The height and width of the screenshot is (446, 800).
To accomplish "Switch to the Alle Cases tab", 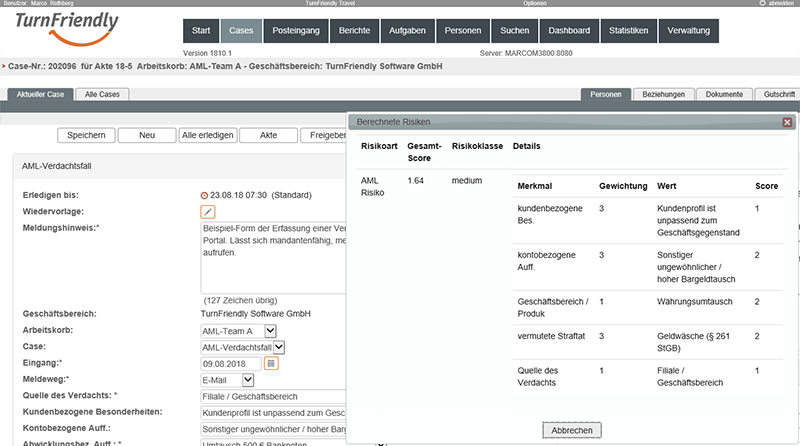I will point(102,94).
